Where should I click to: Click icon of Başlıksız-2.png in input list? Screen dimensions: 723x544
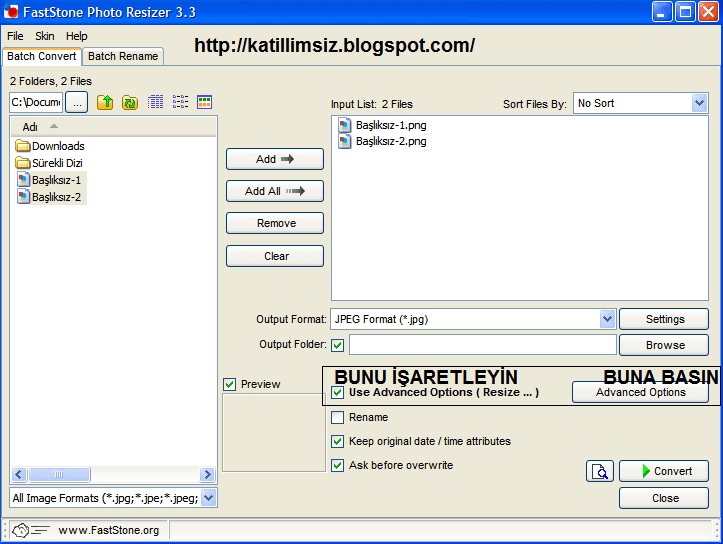344,141
